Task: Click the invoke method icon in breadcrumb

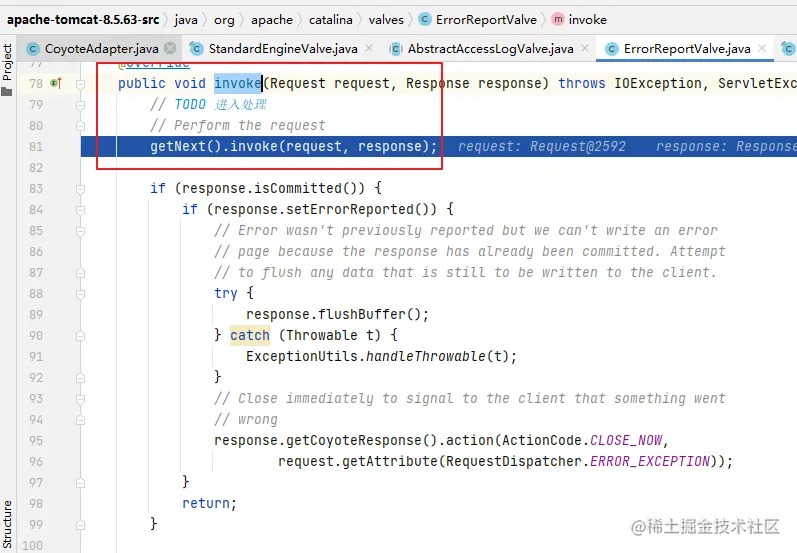Action: 558,19
